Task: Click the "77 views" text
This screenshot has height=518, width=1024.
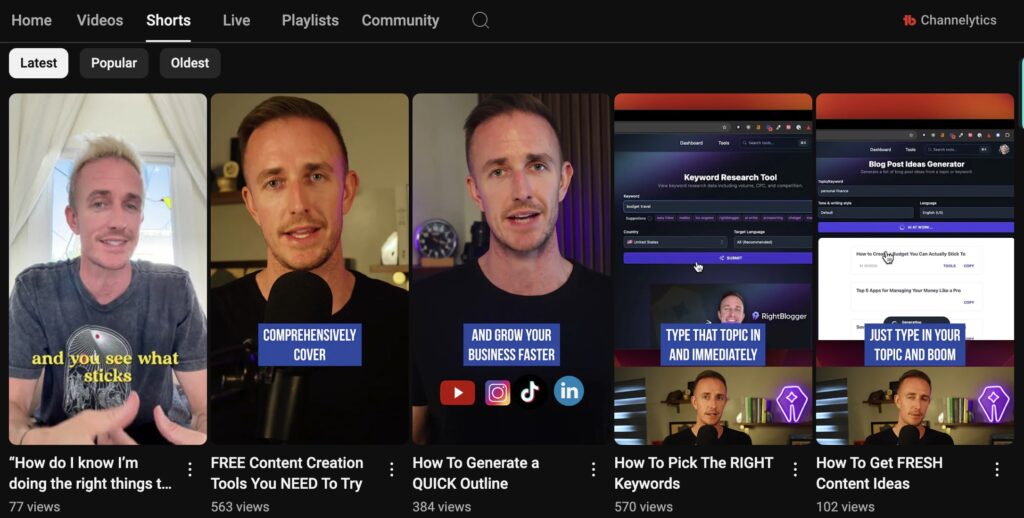Action: (x=35, y=507)
